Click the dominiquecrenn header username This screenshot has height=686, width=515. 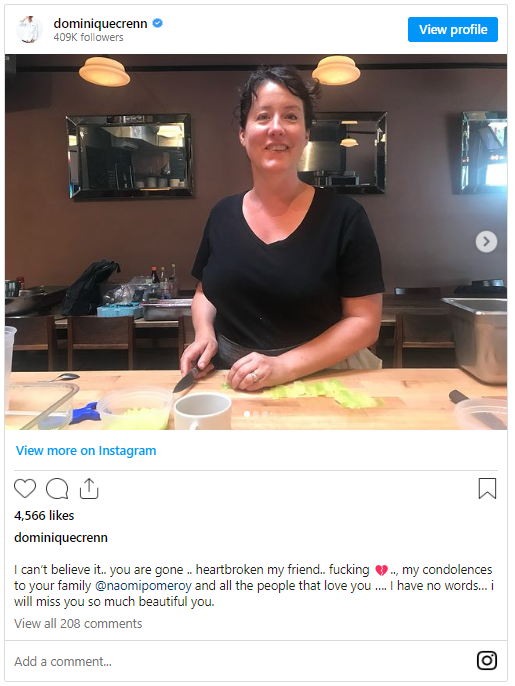(100, 24)
